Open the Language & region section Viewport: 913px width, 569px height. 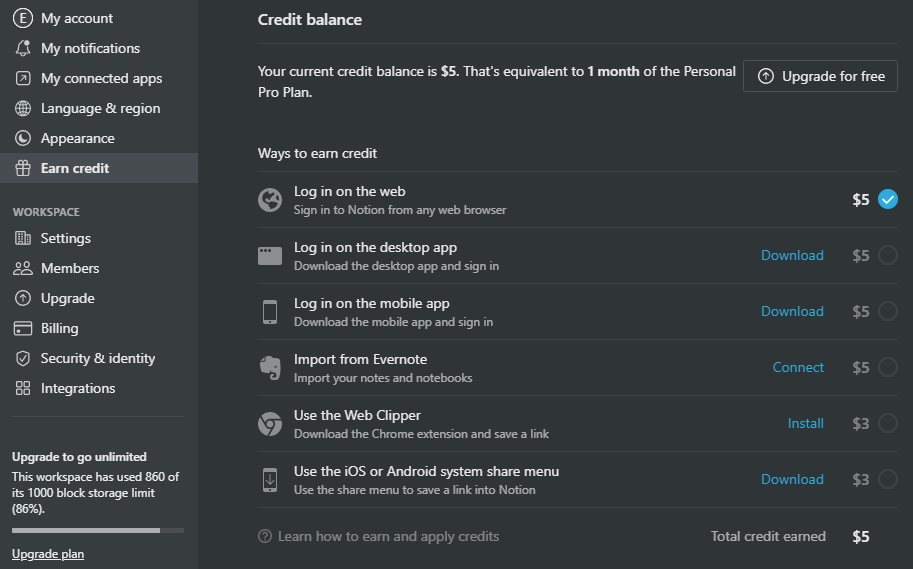coord(100,108)
